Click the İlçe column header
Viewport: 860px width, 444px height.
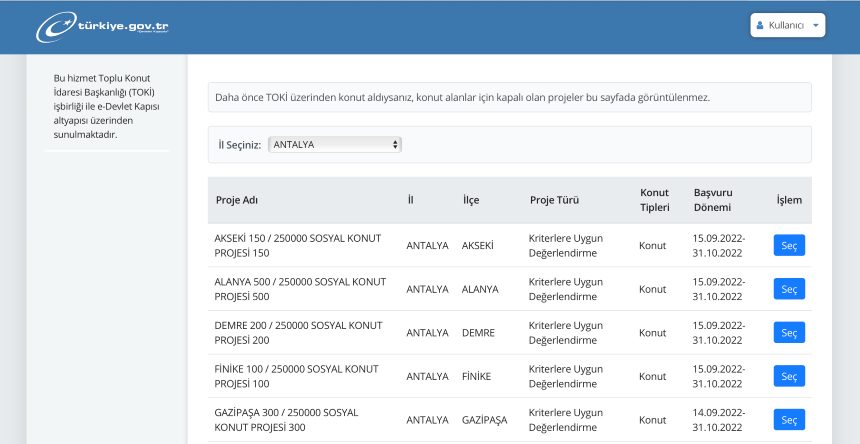click(470, 200)
